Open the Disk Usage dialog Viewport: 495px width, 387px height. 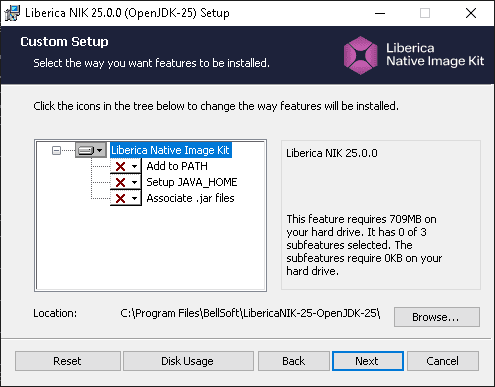[x=188, y=361]
